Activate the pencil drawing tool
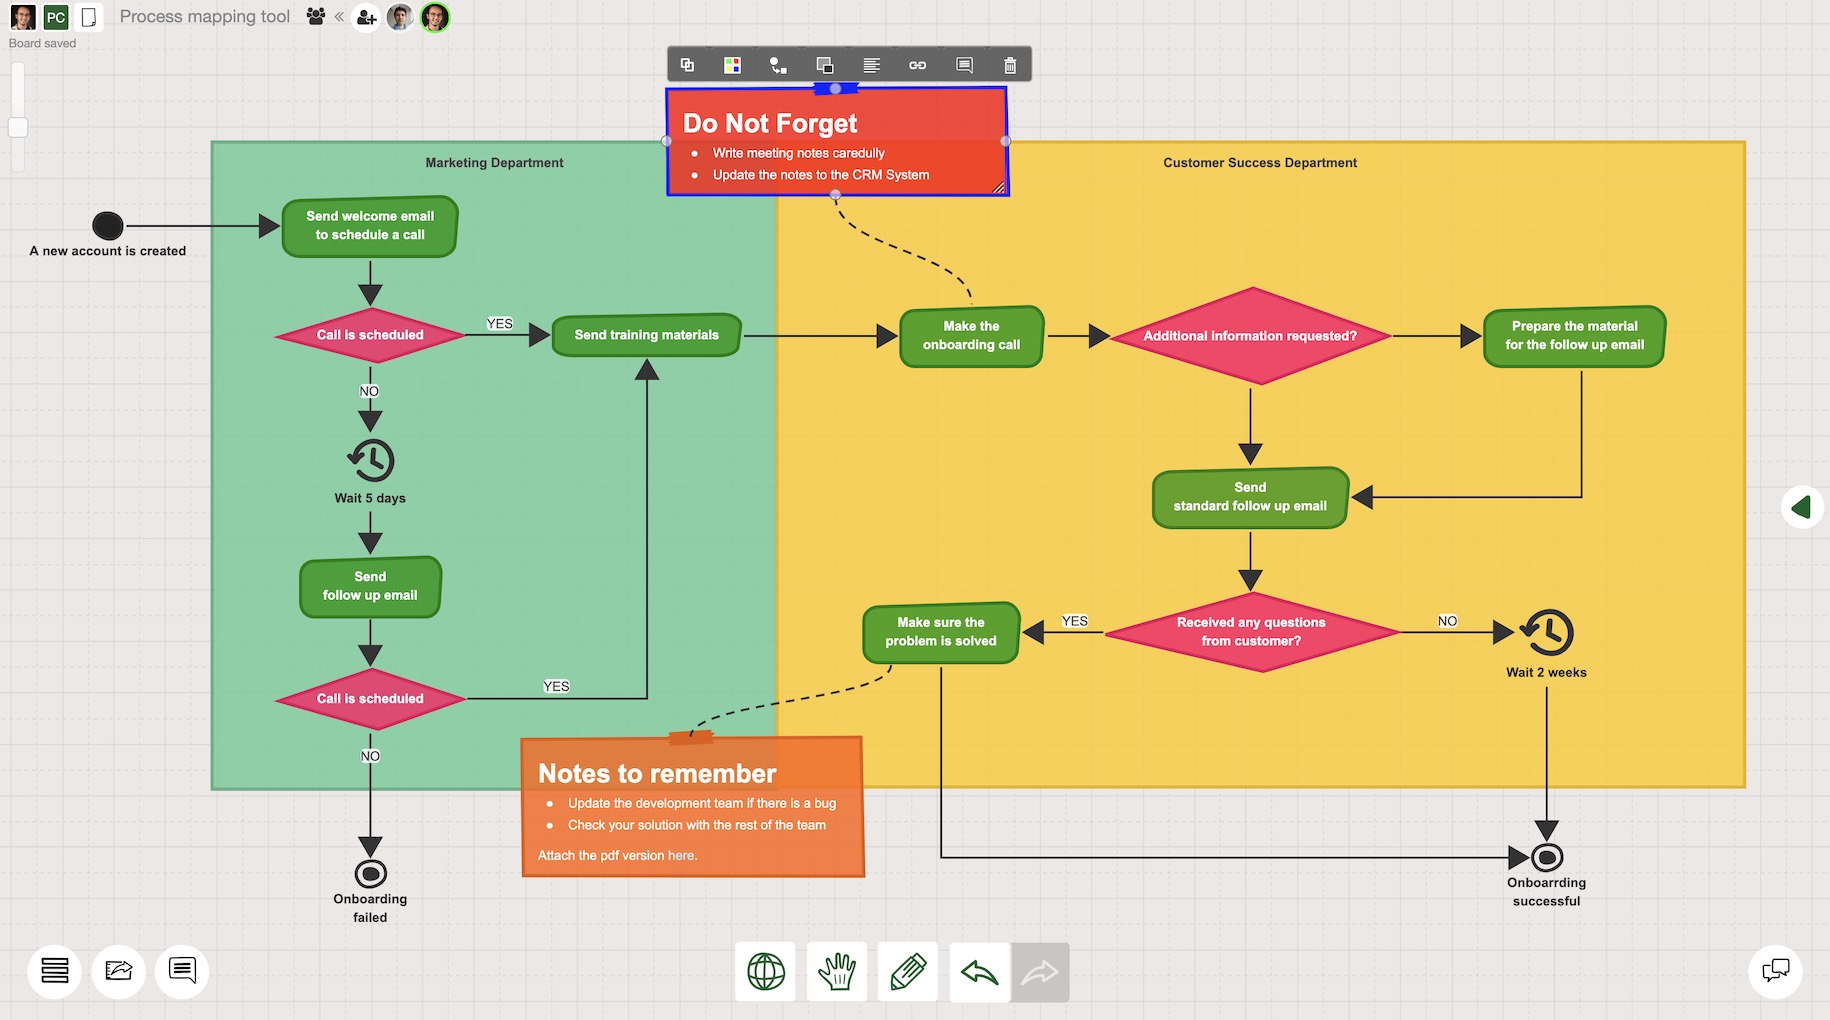This screenshot has height=1020, width=1830. pos(907,971)
